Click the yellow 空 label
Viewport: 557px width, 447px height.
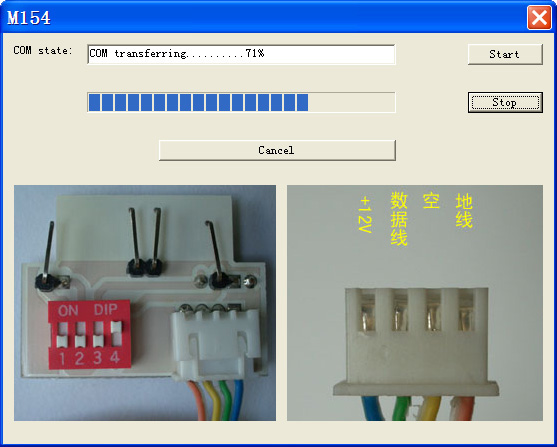[x=431, y=201]
